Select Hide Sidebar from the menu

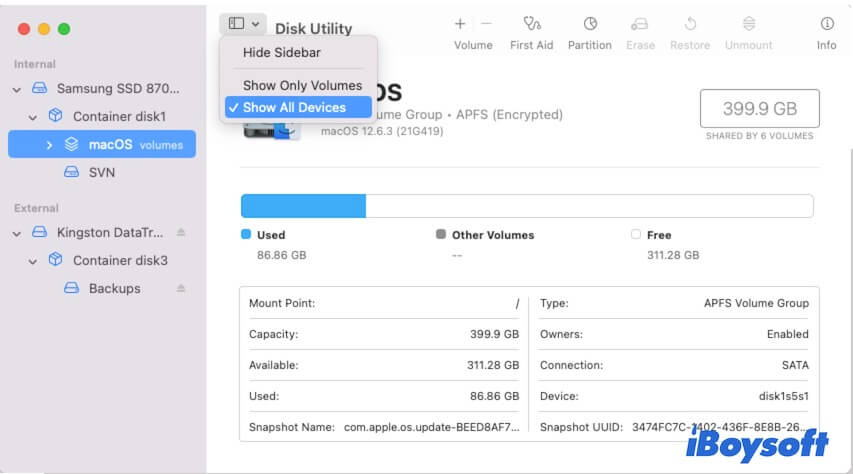pos(282,52)
